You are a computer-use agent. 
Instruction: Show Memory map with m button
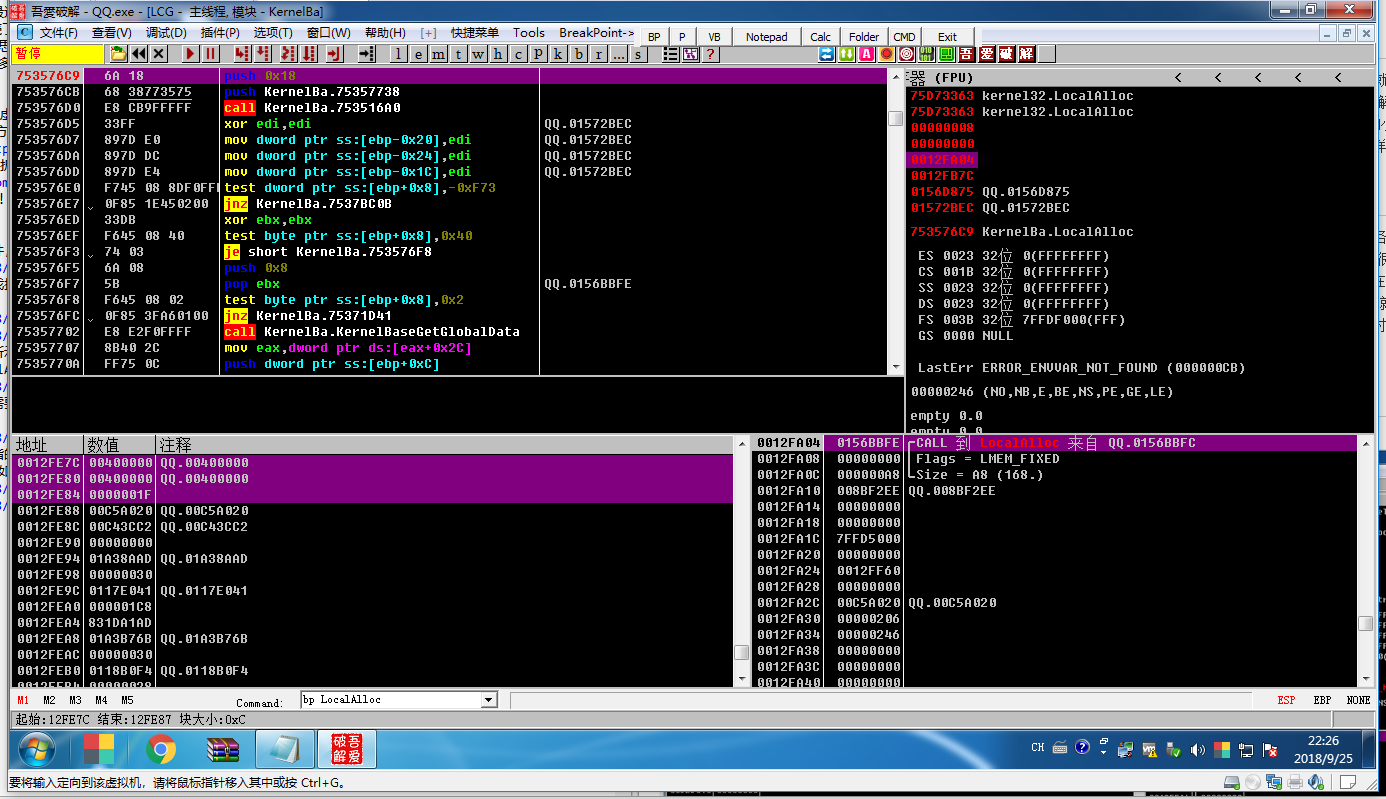coord(438,54)
